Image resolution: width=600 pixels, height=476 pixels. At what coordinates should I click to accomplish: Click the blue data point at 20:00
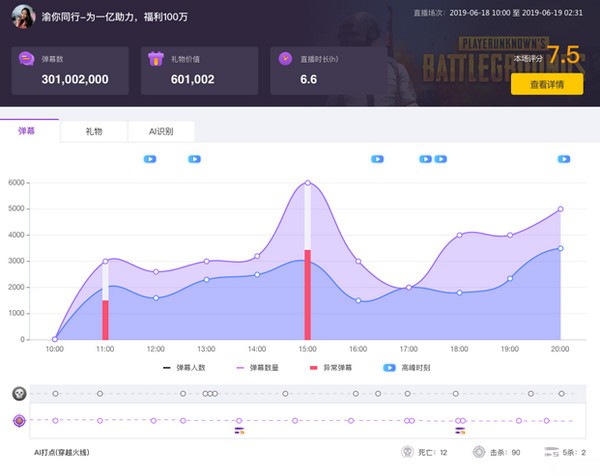coord(561,248)
